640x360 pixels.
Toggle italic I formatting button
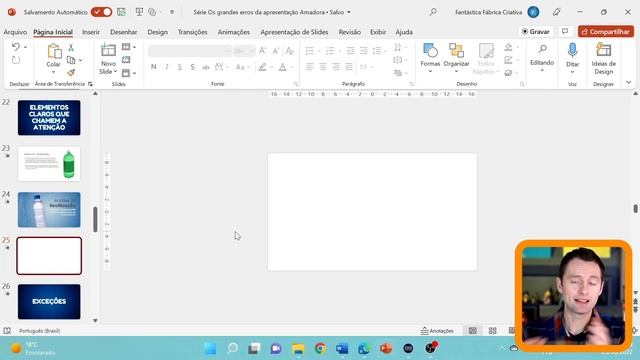click(x=167, y=67)
